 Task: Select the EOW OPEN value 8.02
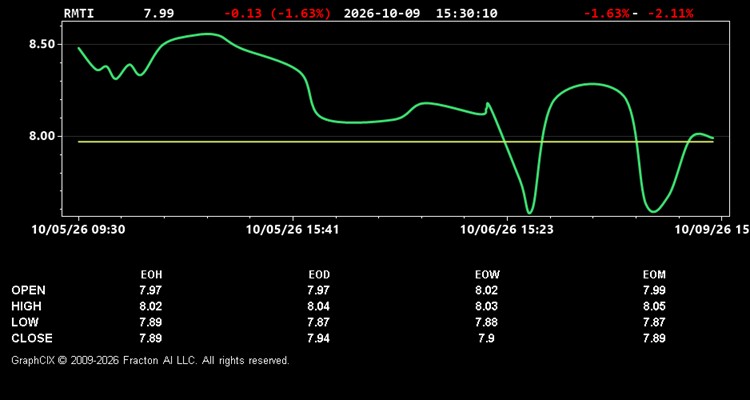[x=486, y=290]
